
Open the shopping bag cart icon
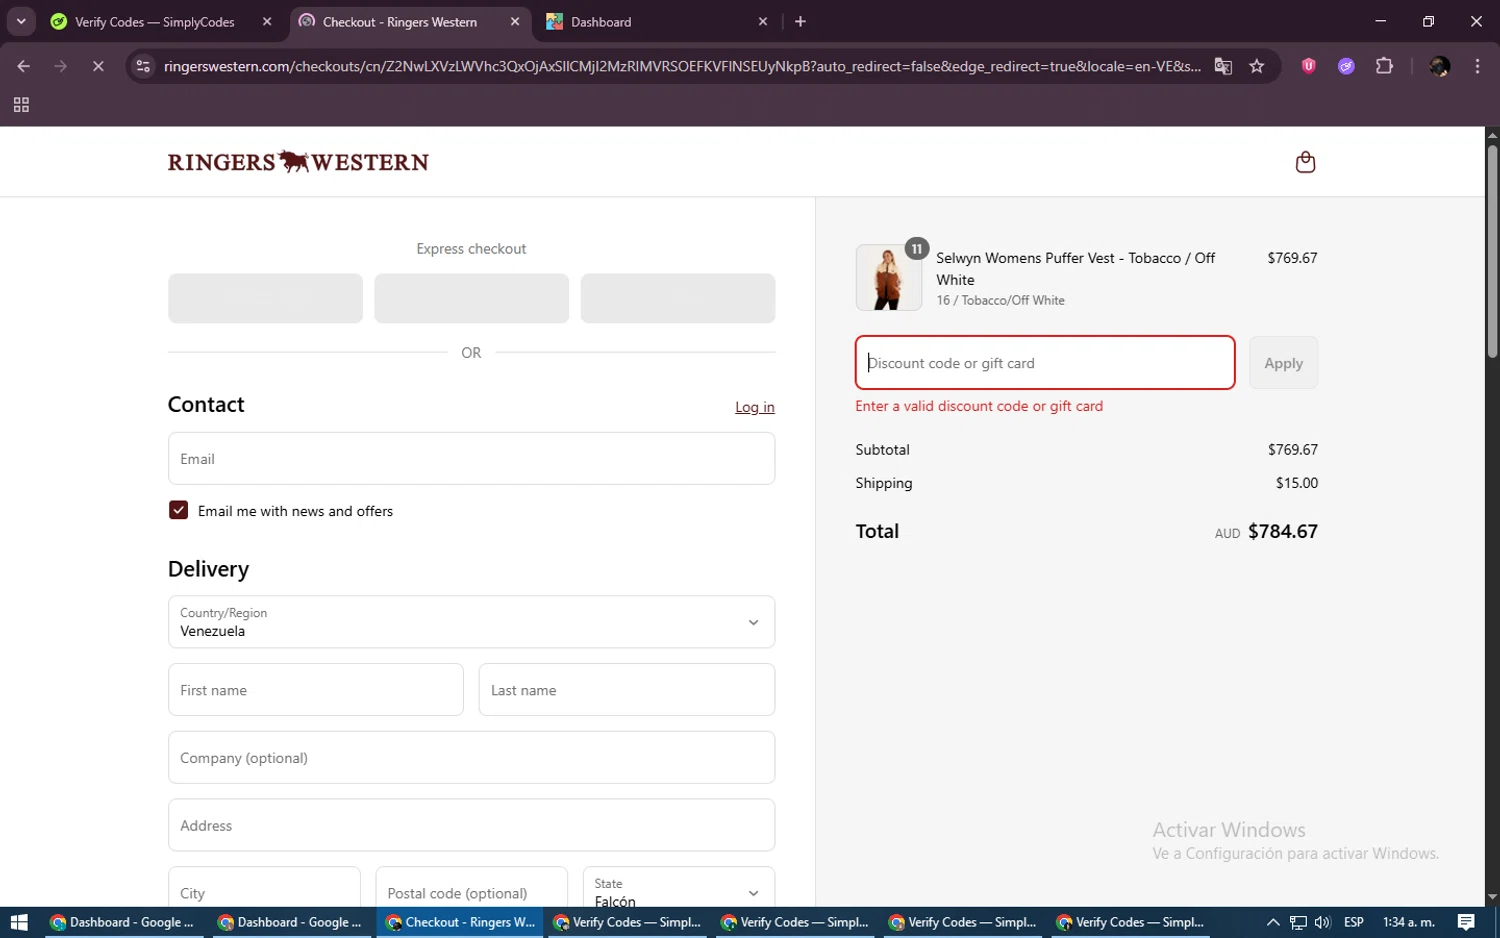1305,162
